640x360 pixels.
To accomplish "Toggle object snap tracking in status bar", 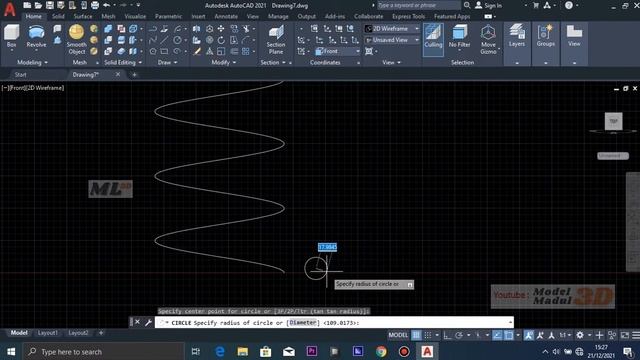I will (x=497, y=336).
